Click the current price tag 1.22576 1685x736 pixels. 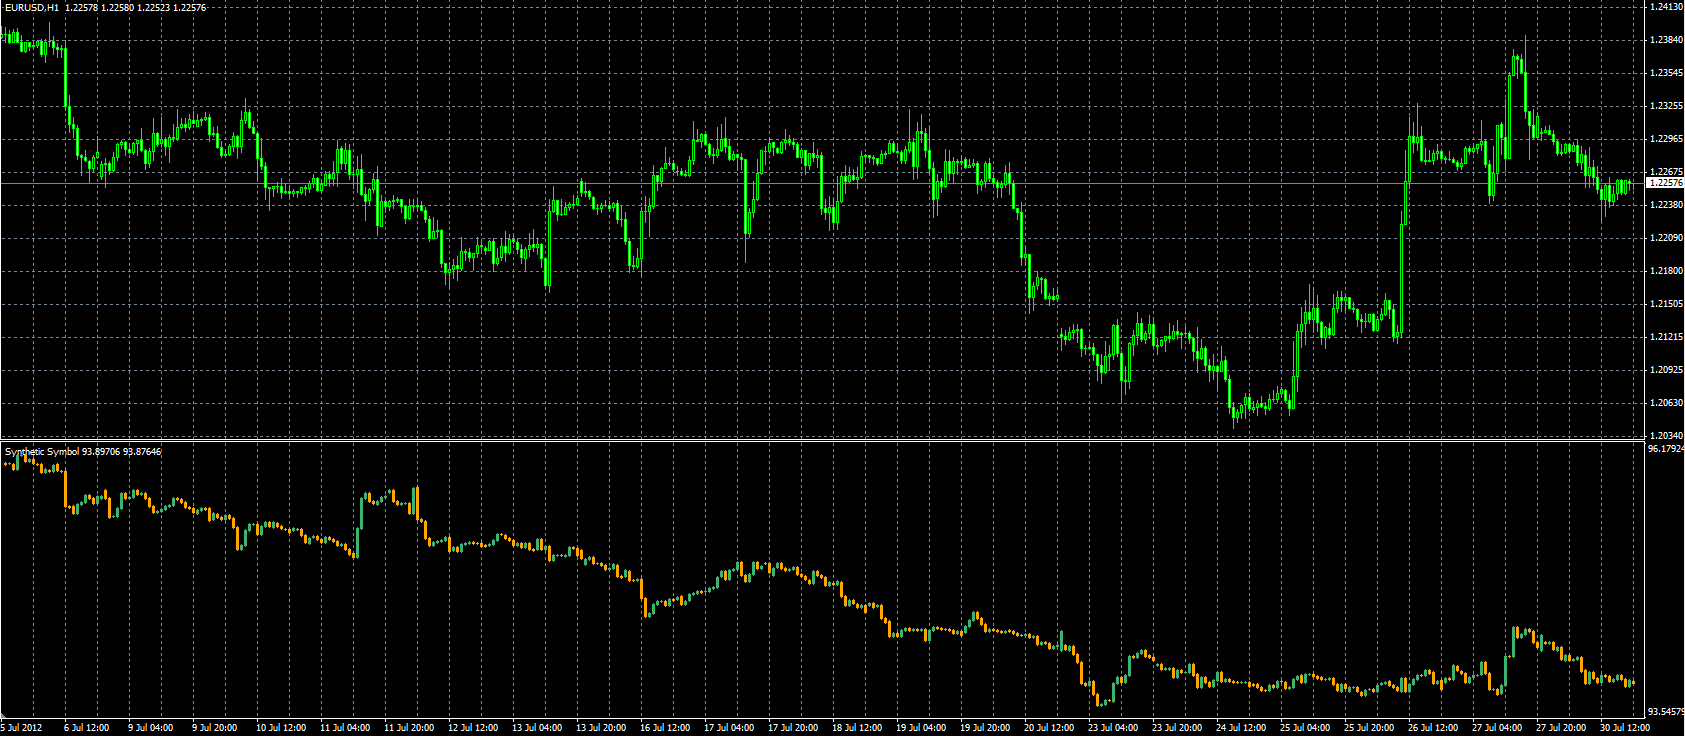click(x=1665, y=183)
